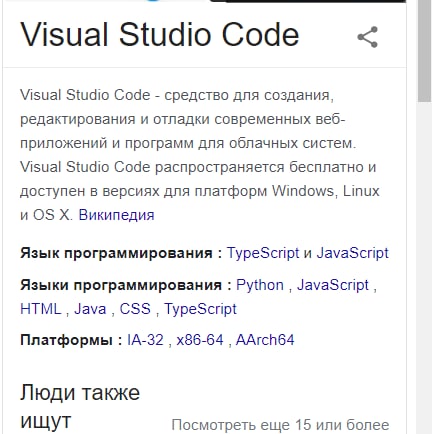The width and height of the screenshot is (432, 434).
Task: Click the share icon next to Visual Studio Code
Action: tap(367, 37)
